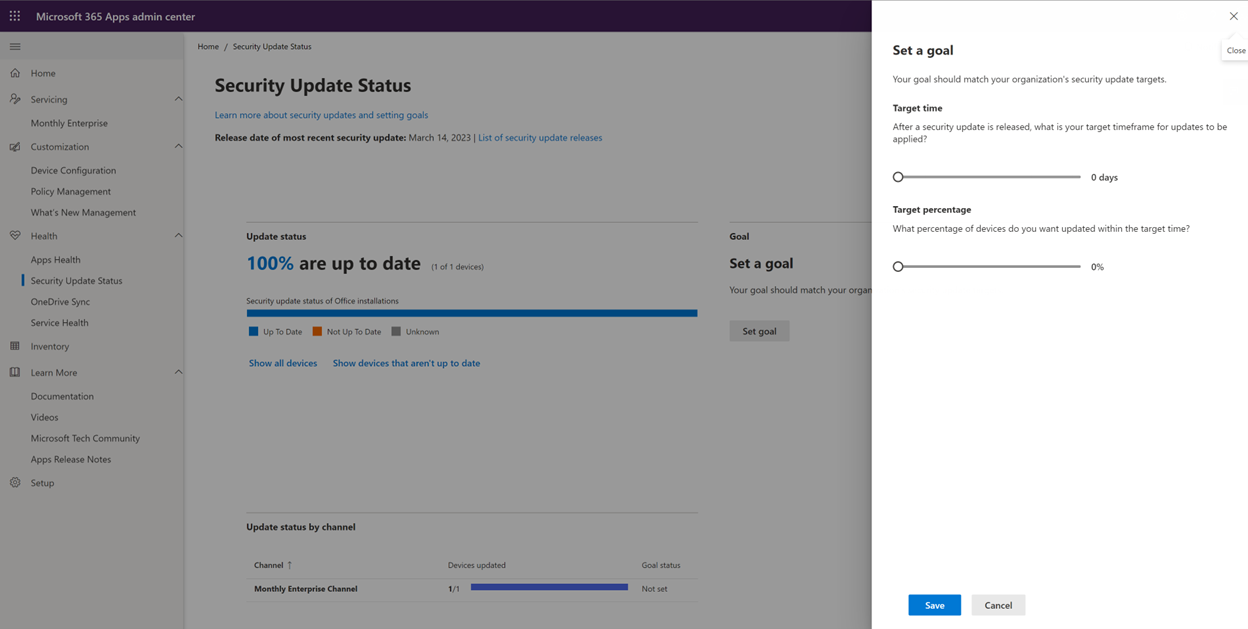Collapse the sidebar with the hamburger icon

(x=14, y=46)
